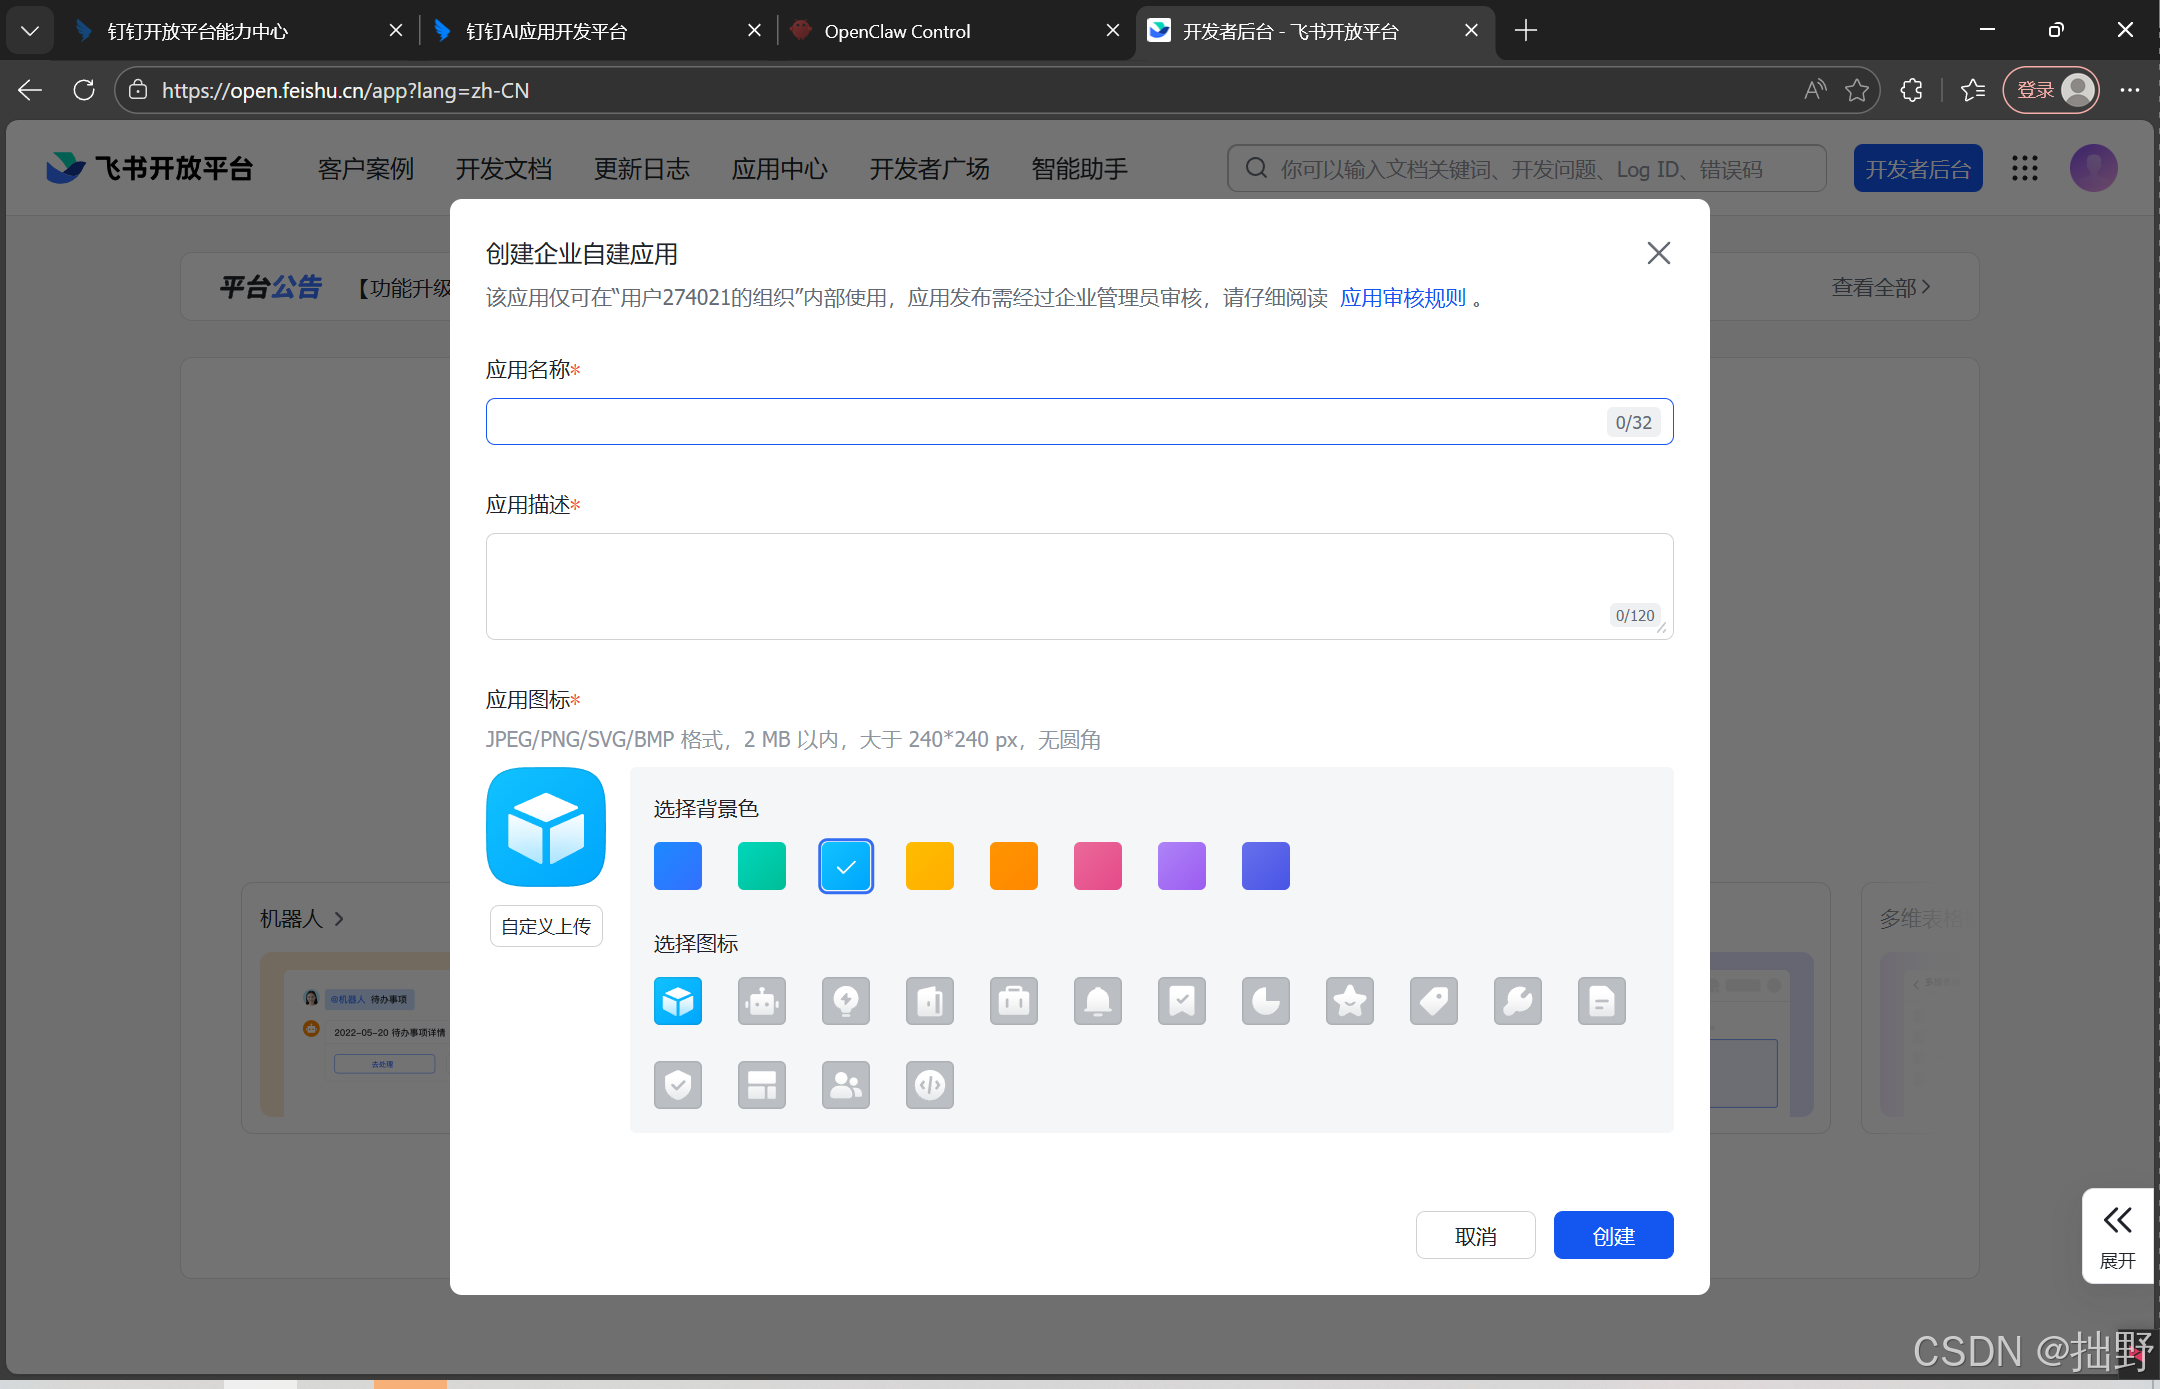Image resolution: width=2160 pixels, height=1389 pixels.
Task: Click the blue 创建 button
Action: 1613,1236
